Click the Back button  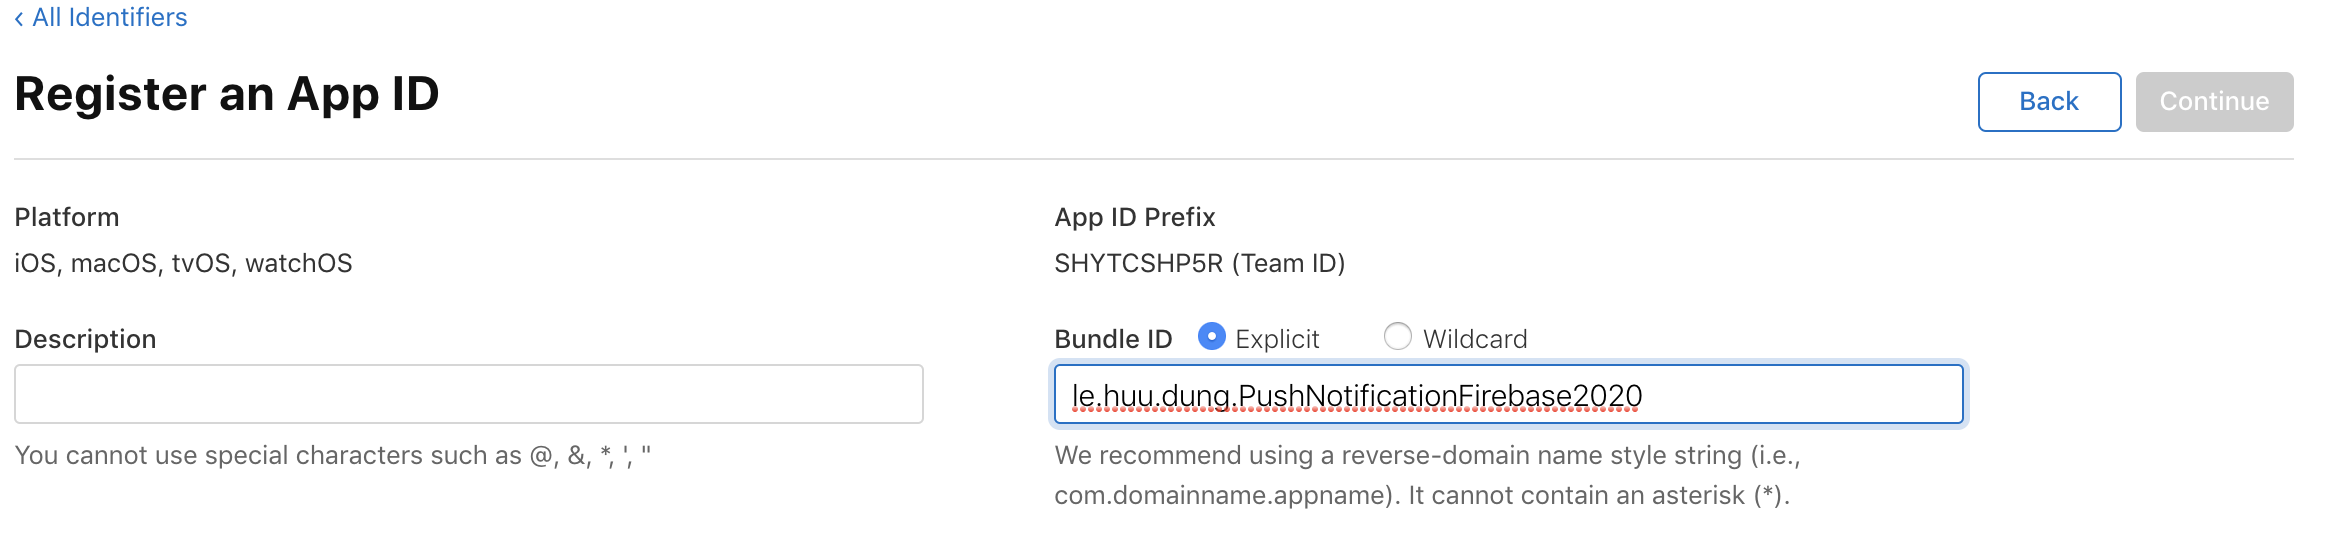click(x=2049, y=102)
